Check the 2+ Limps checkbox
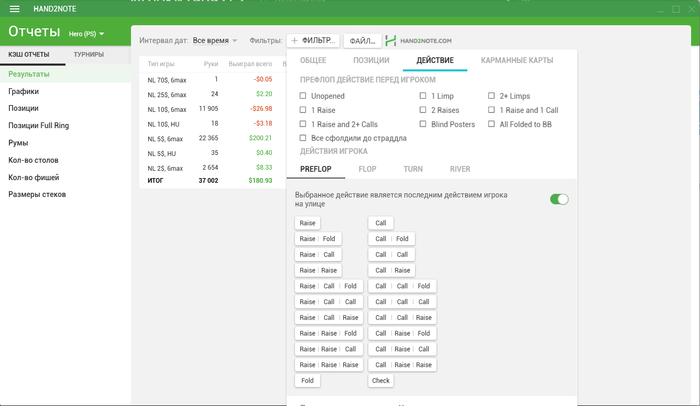700x406 pixels. coord(491,96)
